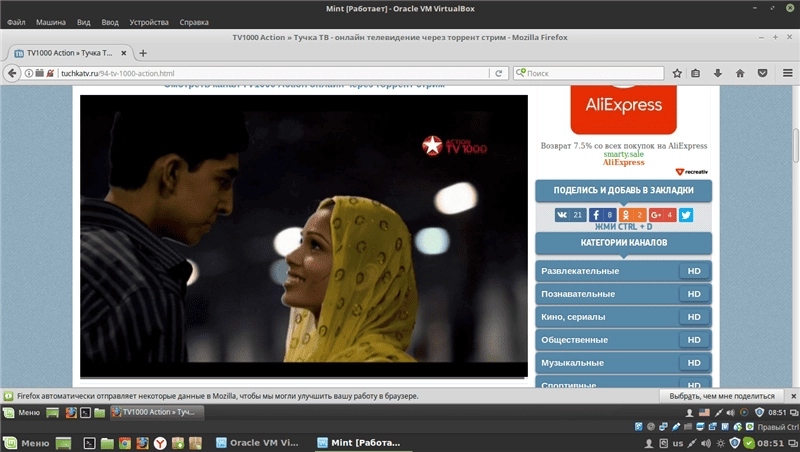800x452 pixels.
Task: Select HD badge next to Кино, сериалы
Action: (694, 317)
